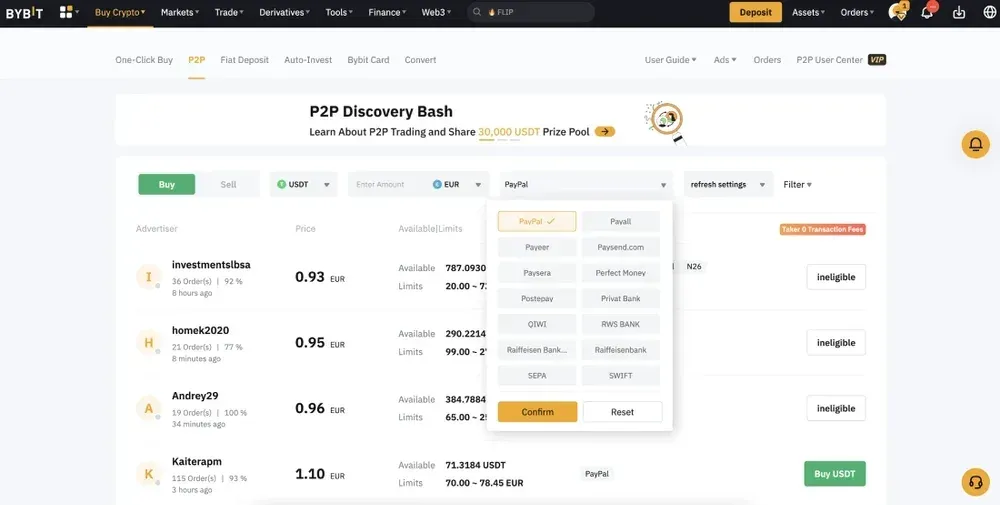This screenshot has width=1000, height=505.
Task: Click the Deposit button
Action: (756, 12)
